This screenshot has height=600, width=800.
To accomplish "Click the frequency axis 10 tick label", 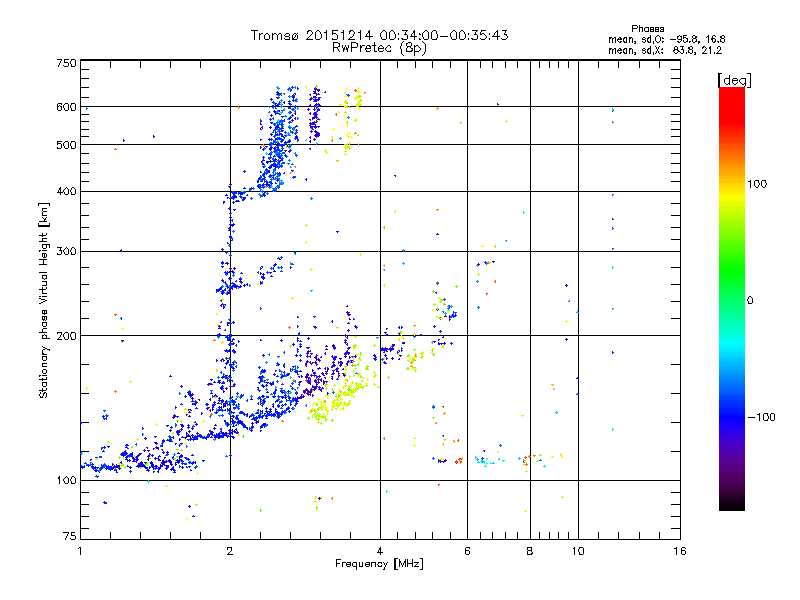I will coord(578,551).
